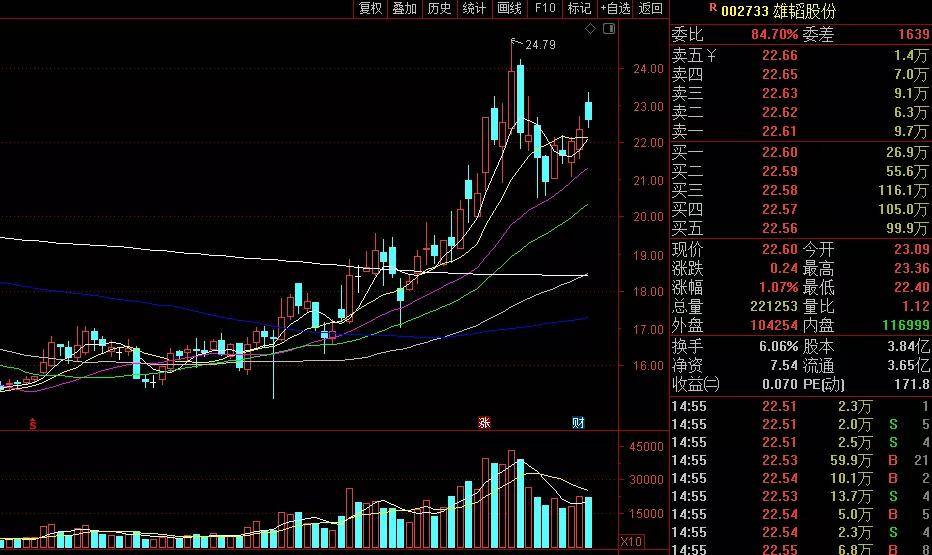
Task: Expand the 卖五 order book arrow
Action: [711, 55]
